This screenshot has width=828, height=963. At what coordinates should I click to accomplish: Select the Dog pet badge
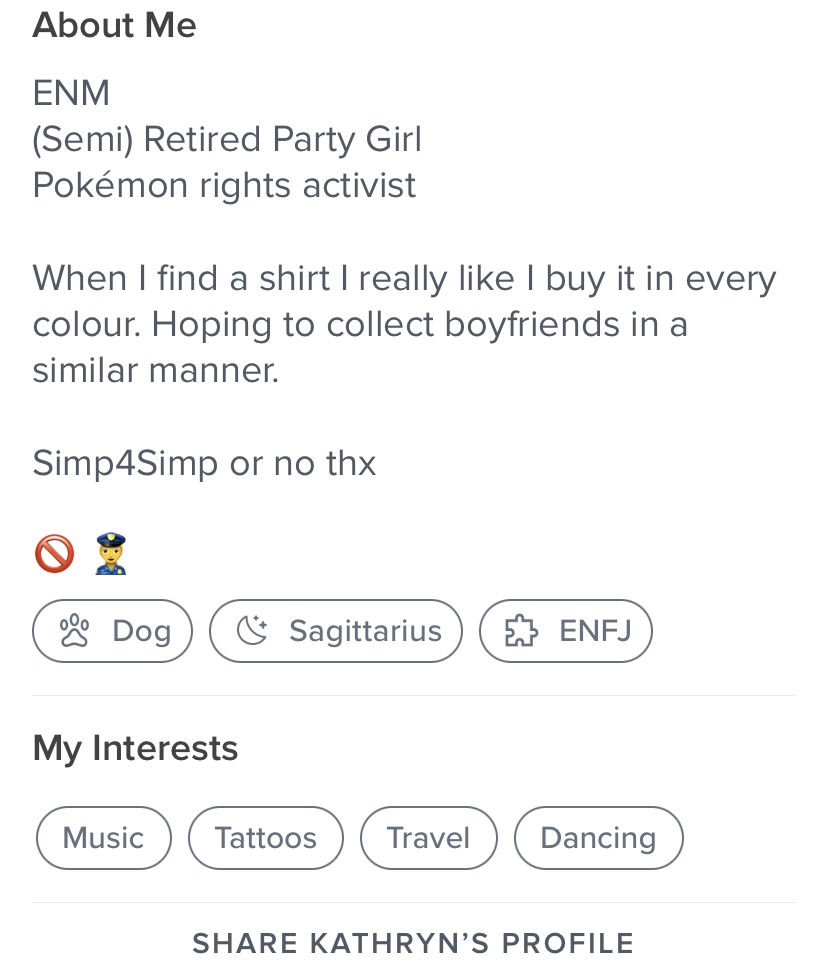click(112, 631)
